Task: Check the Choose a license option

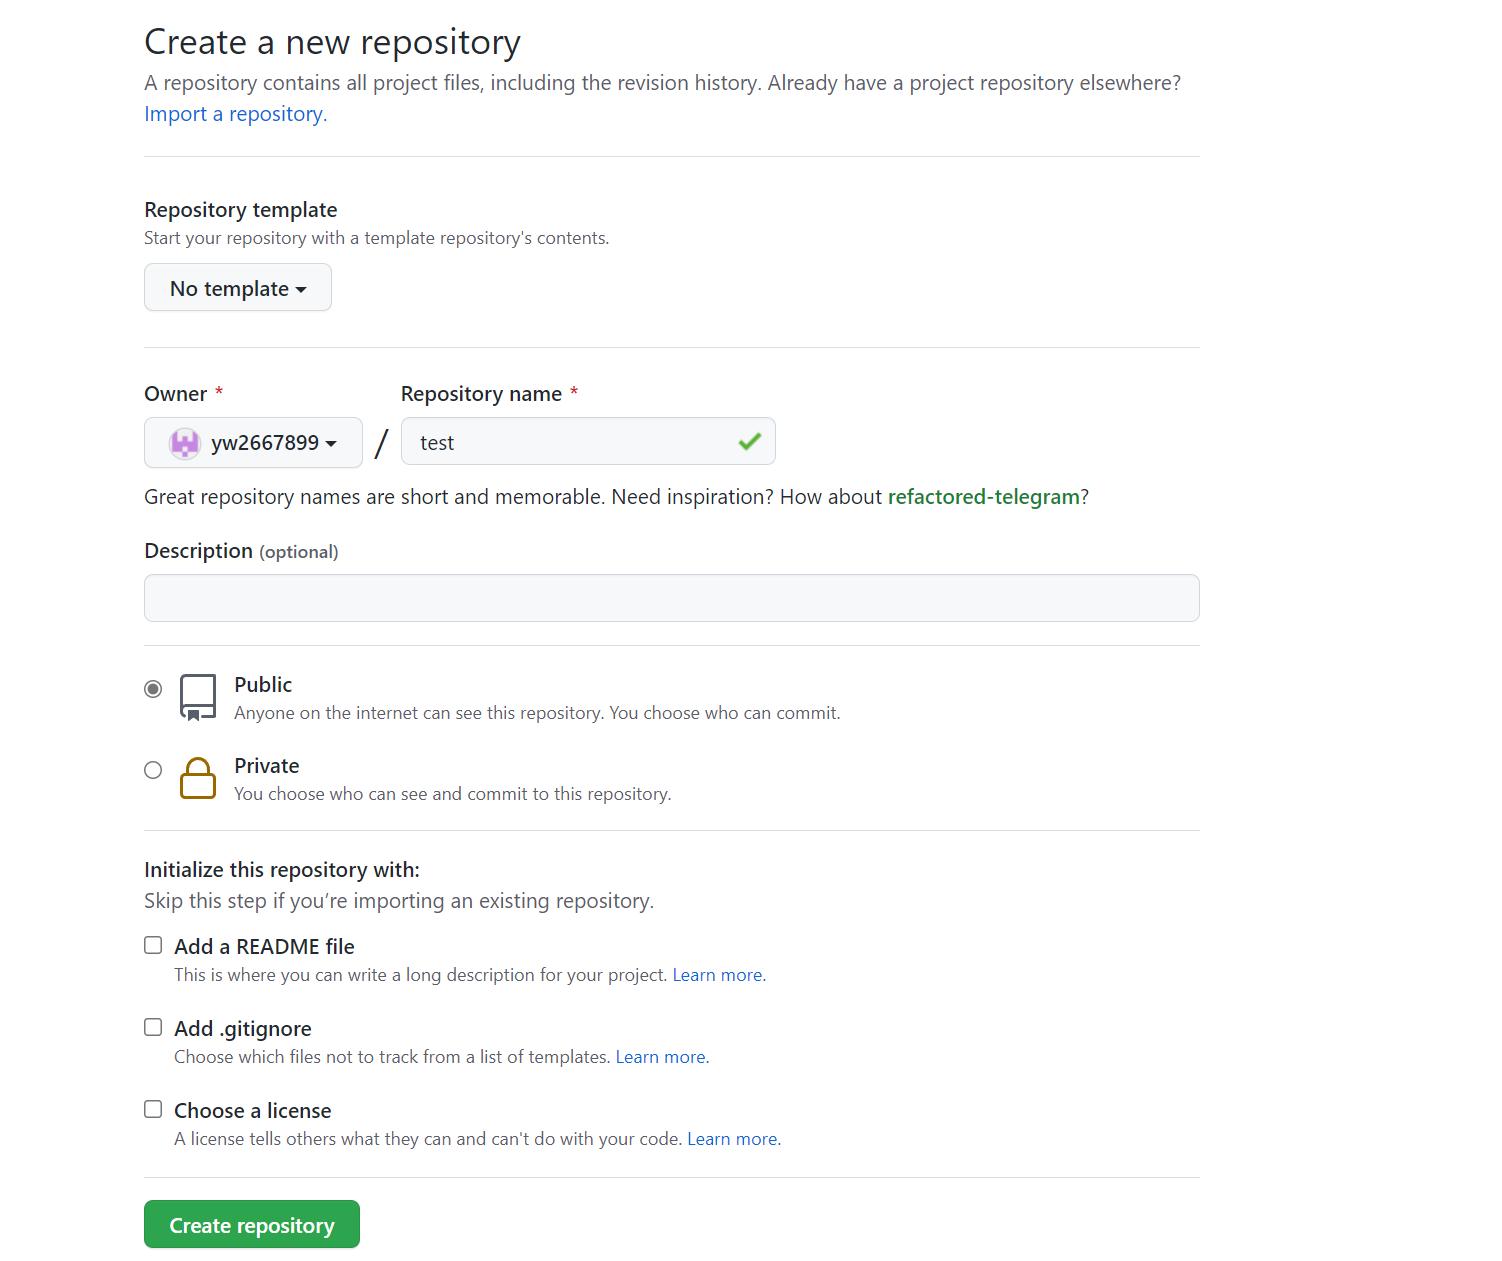Action: [152, 1108]
